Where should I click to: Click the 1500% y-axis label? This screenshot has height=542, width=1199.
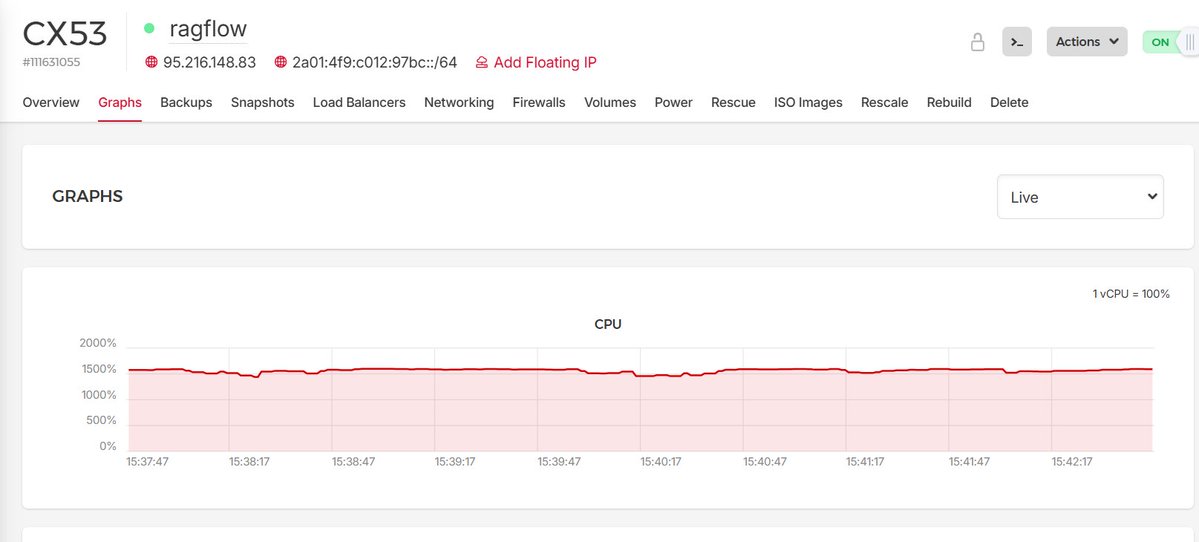pyautogui.click(x=99, y=369)
